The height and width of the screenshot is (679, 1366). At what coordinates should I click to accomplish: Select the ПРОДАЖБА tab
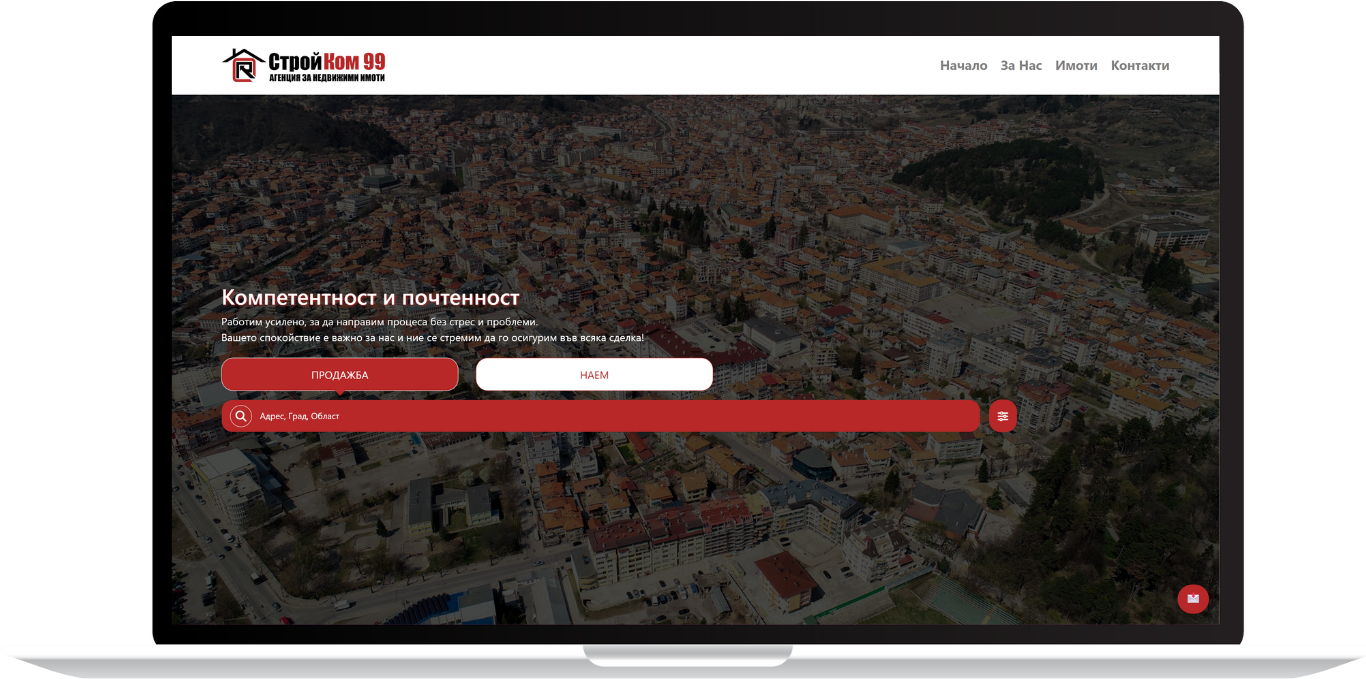coord(339,375)
